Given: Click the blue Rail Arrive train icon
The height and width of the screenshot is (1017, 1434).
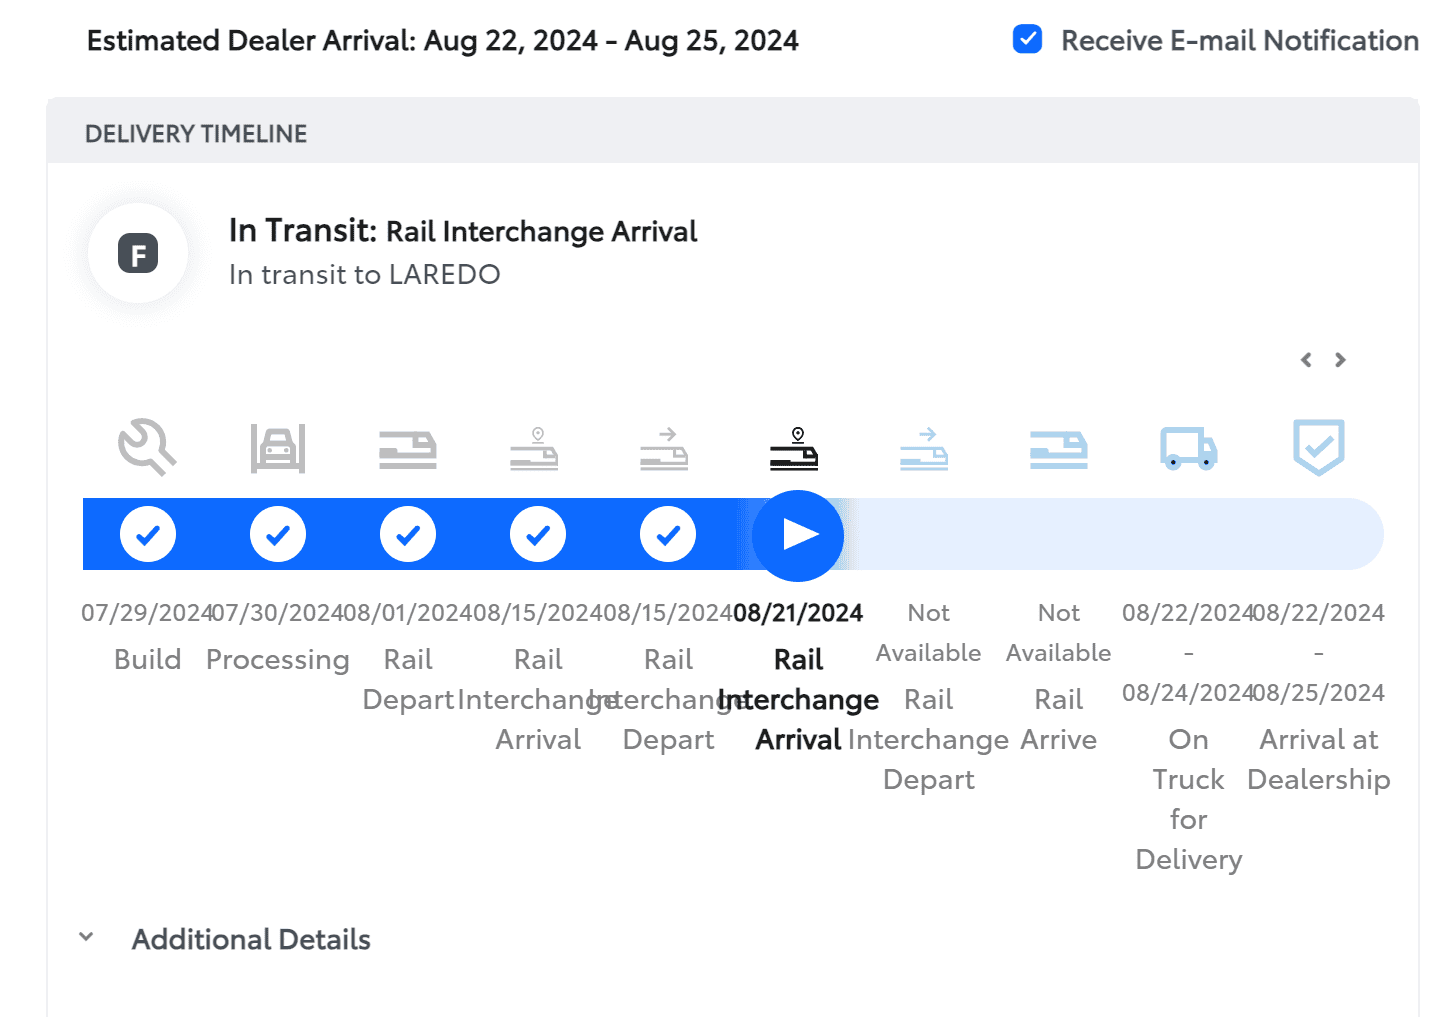Looking at the screenshot, I should point(1058,449).
